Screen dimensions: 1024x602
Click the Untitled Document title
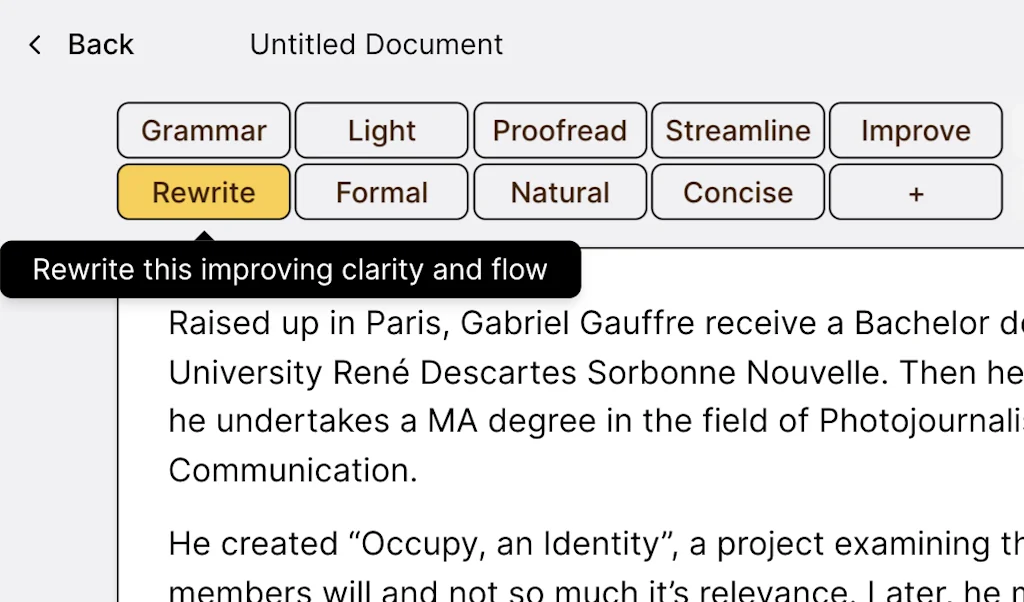pos(376,44)
